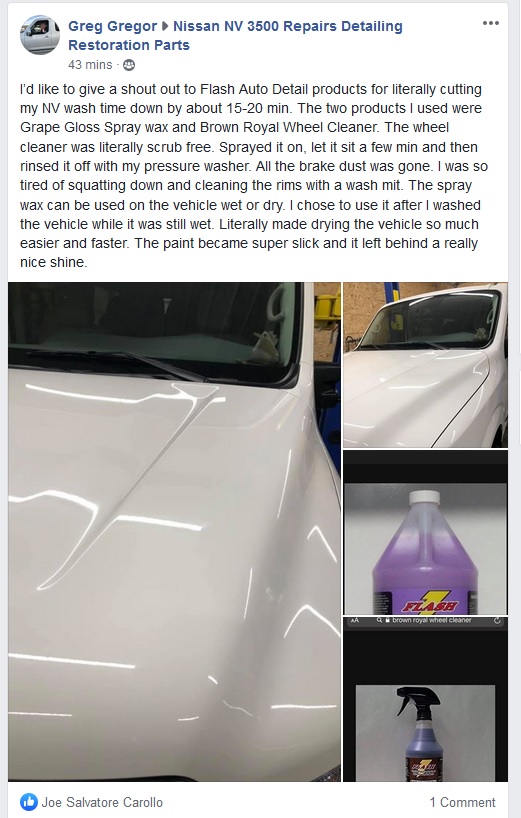Open the 43 mins timestamp link

tap(90, 65)
